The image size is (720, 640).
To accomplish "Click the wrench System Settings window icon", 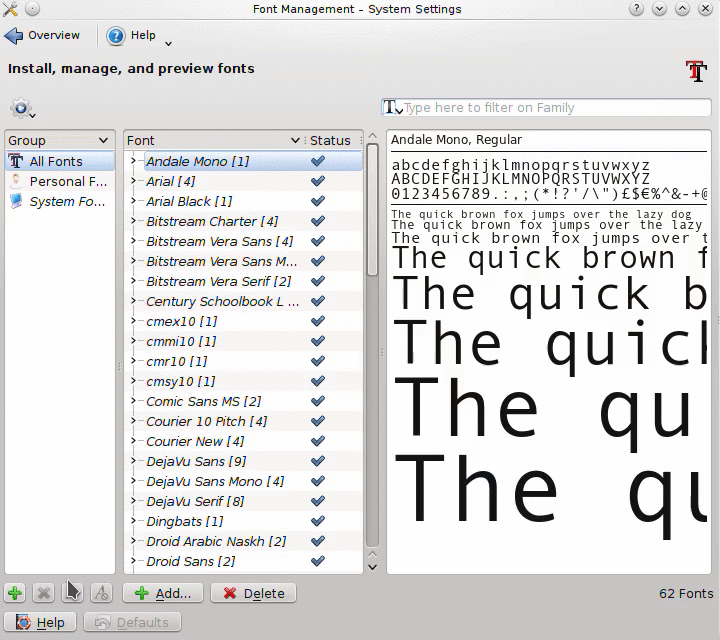I will 10,9.
